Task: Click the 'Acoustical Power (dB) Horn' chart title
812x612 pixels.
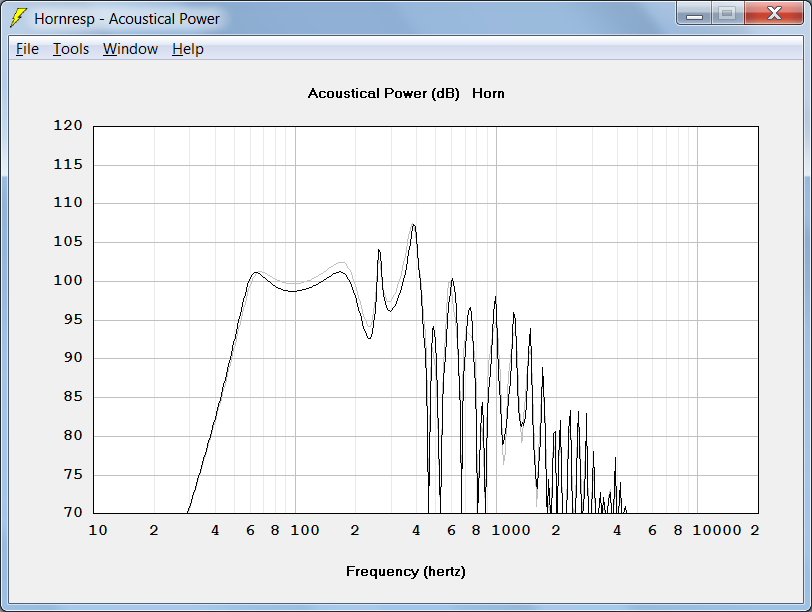Action: (406, 93)
